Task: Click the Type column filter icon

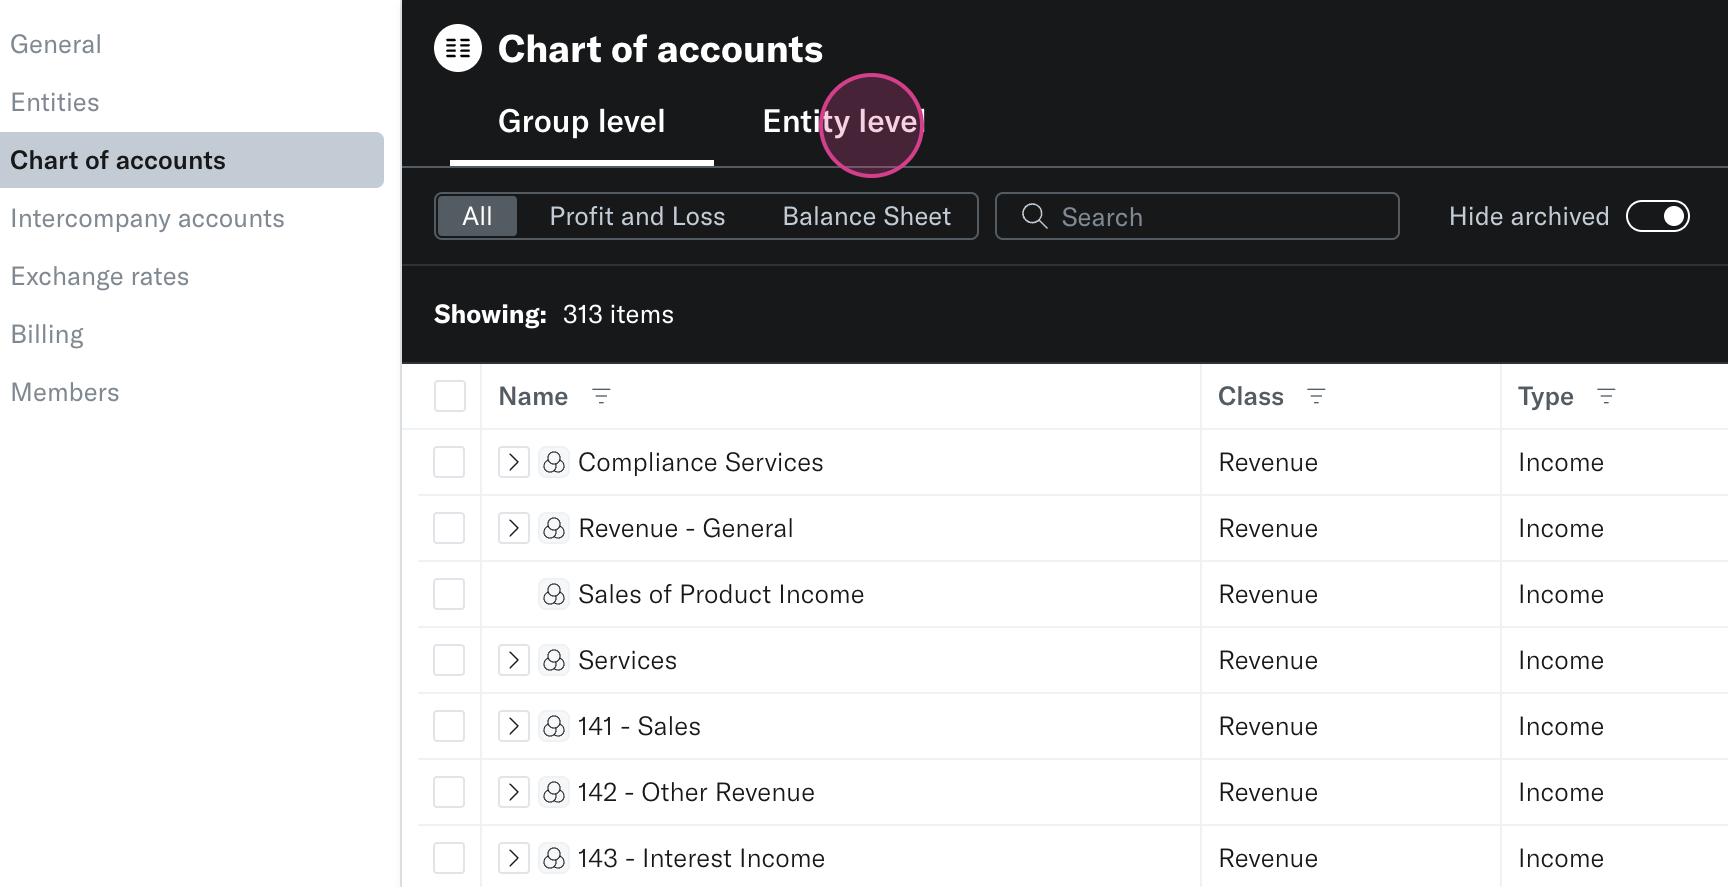Action: (1606, 396)
